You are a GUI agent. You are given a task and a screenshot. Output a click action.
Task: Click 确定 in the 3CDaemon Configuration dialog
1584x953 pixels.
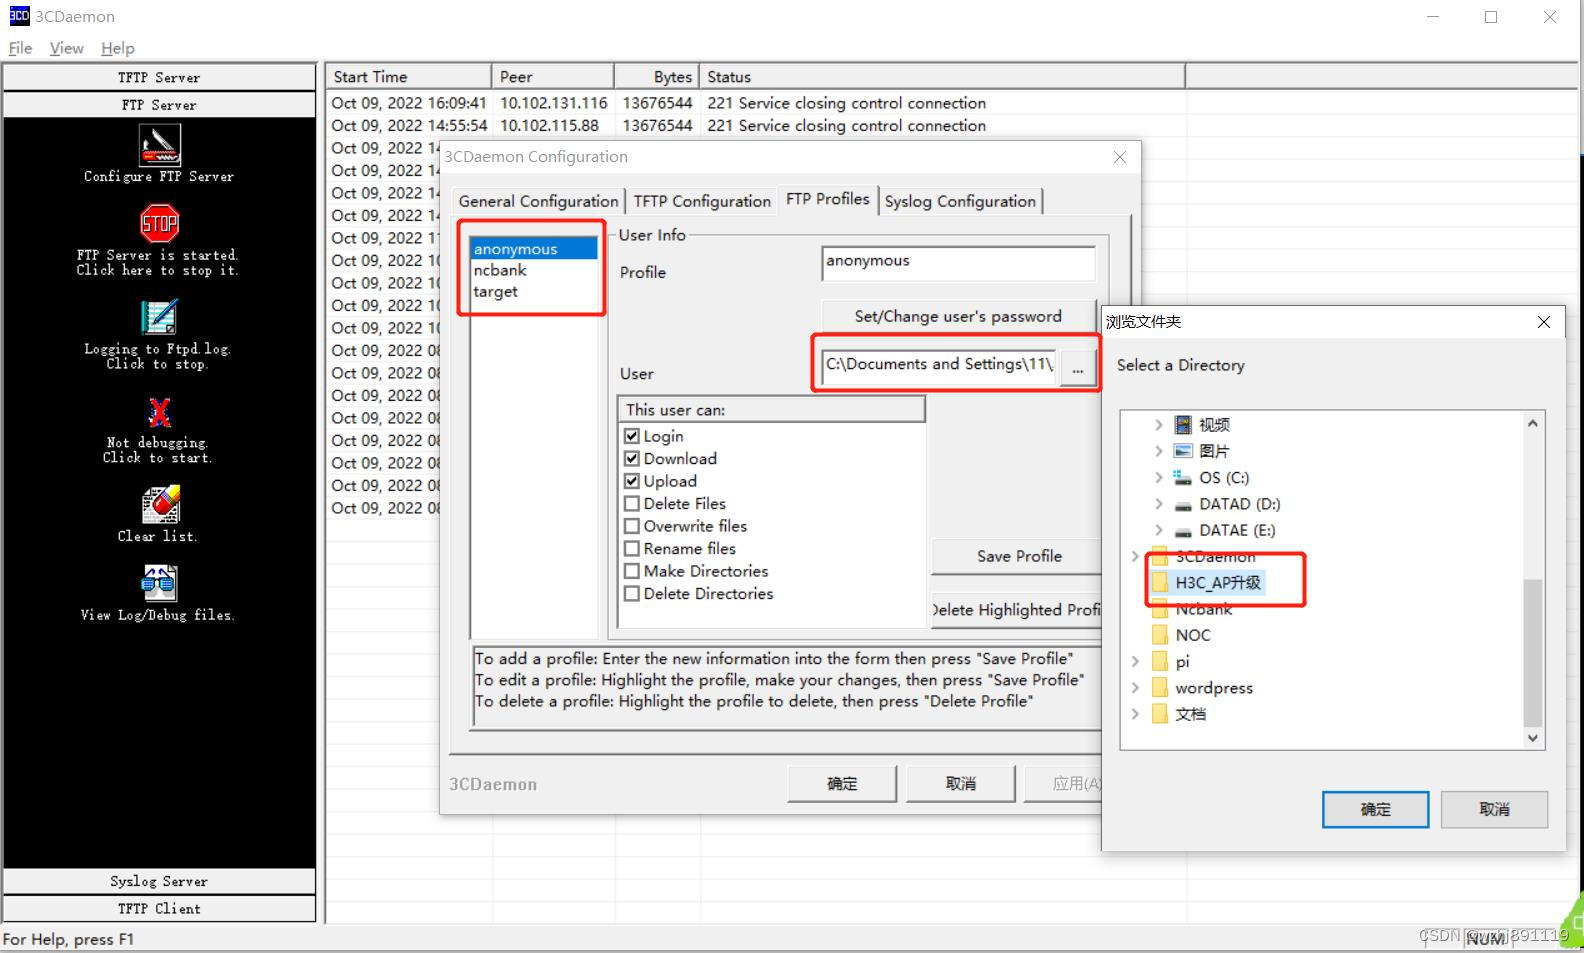pos(842,783)
